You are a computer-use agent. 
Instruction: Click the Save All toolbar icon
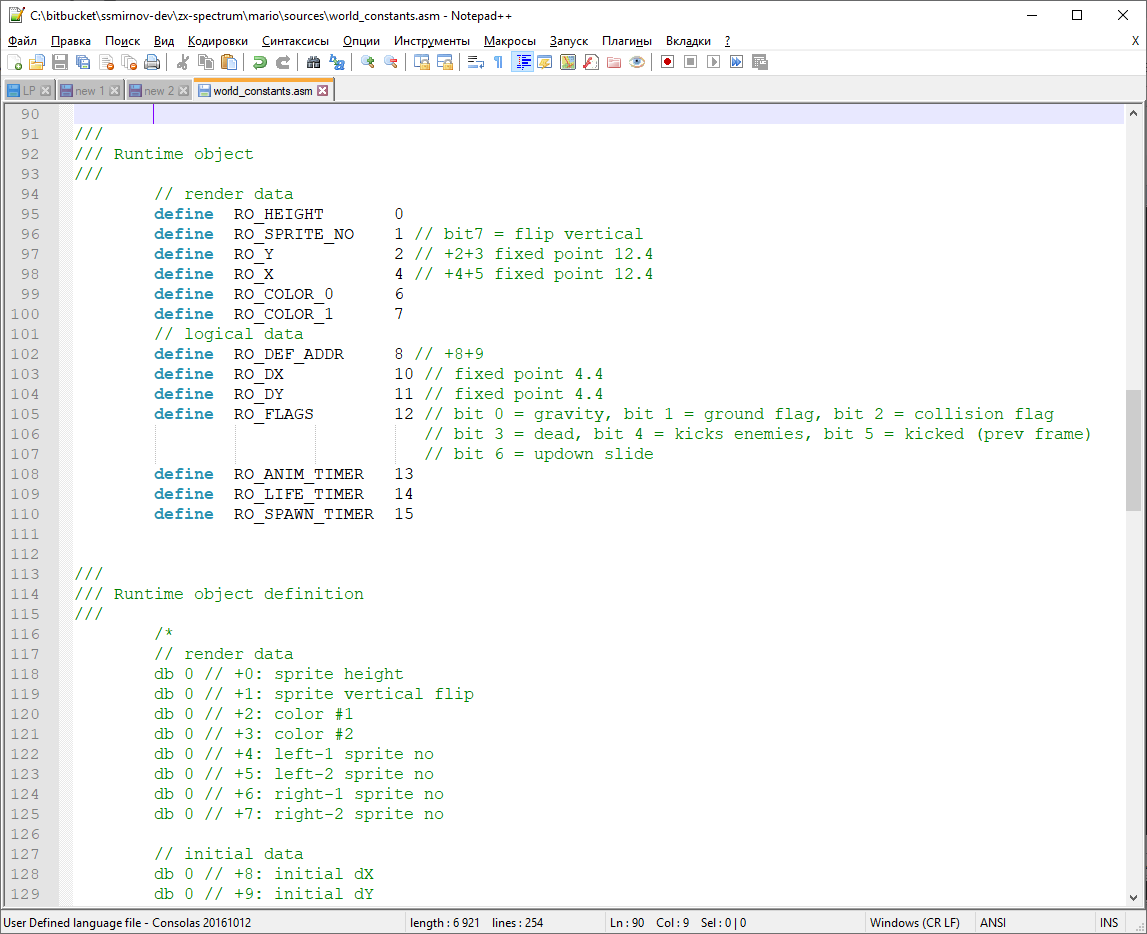click(83, 62)
